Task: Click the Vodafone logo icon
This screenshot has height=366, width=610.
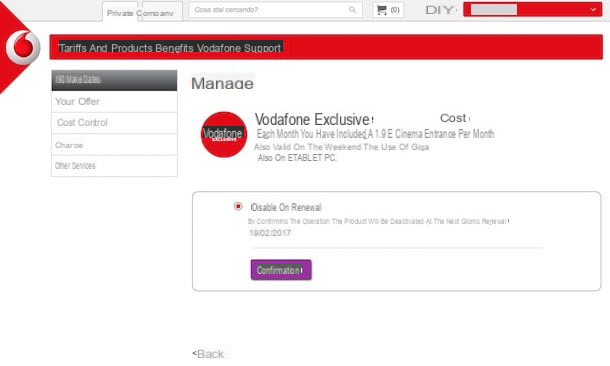Action: [x=23, y=48]
